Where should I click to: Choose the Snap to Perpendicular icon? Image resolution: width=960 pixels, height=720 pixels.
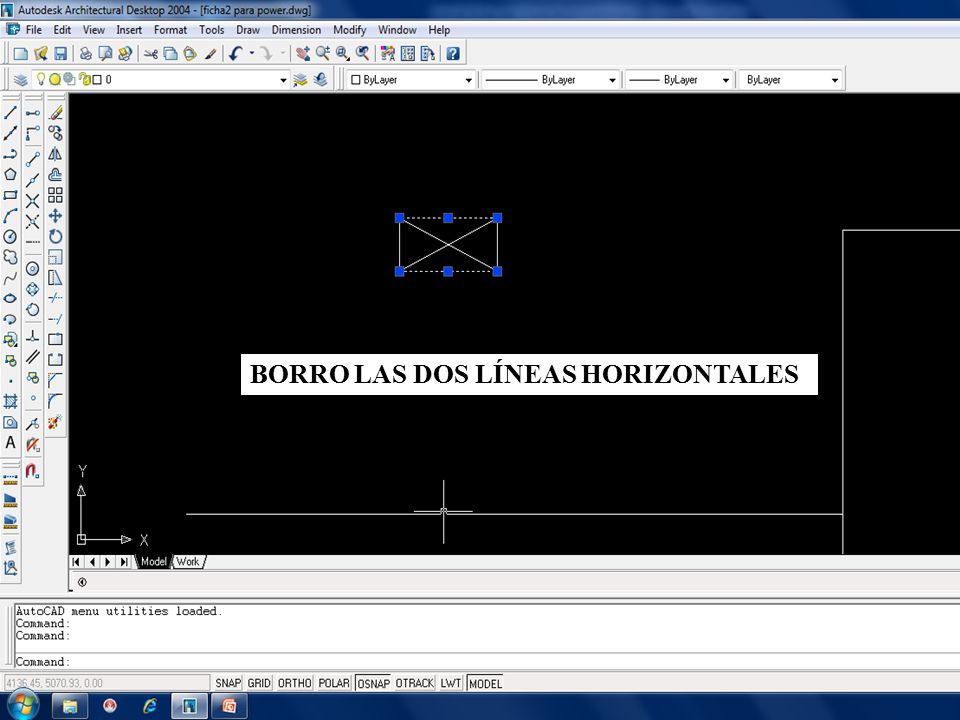33,336
